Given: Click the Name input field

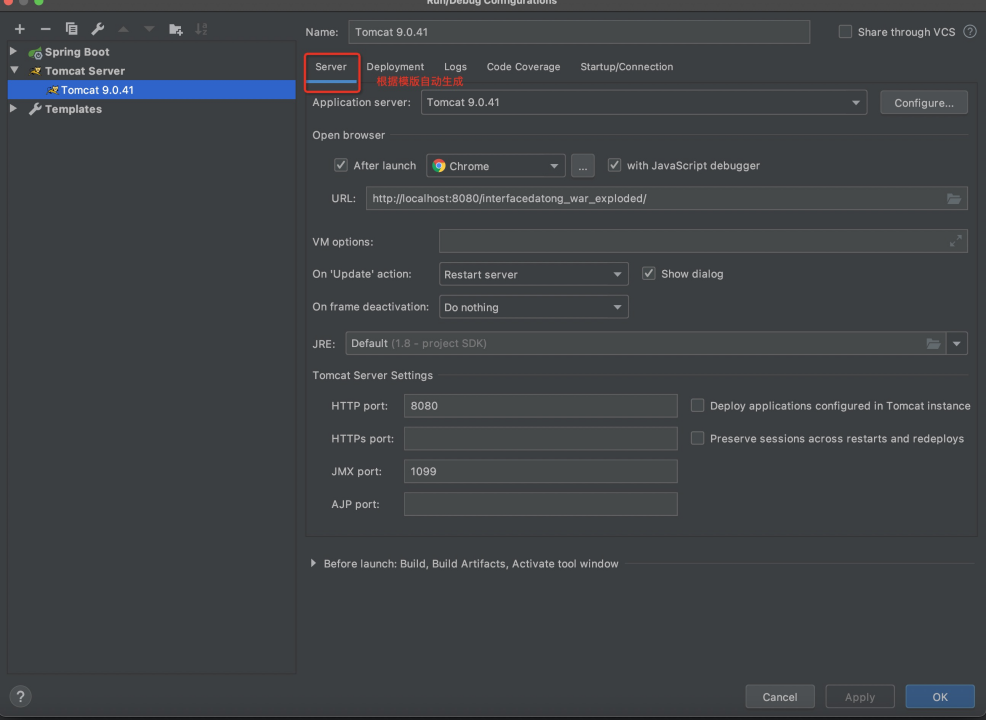Looking at the screenshot, I should [x=579, y=32].
